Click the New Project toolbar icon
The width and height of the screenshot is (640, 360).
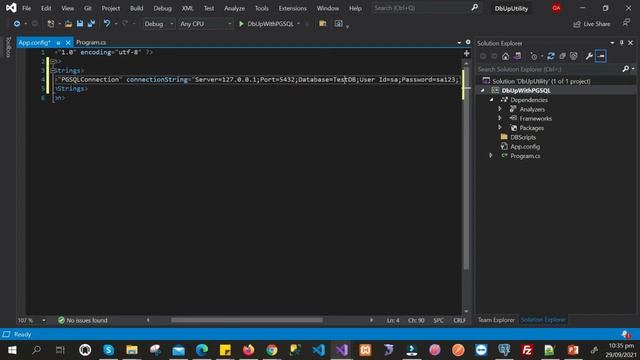[x=51, y=24]
